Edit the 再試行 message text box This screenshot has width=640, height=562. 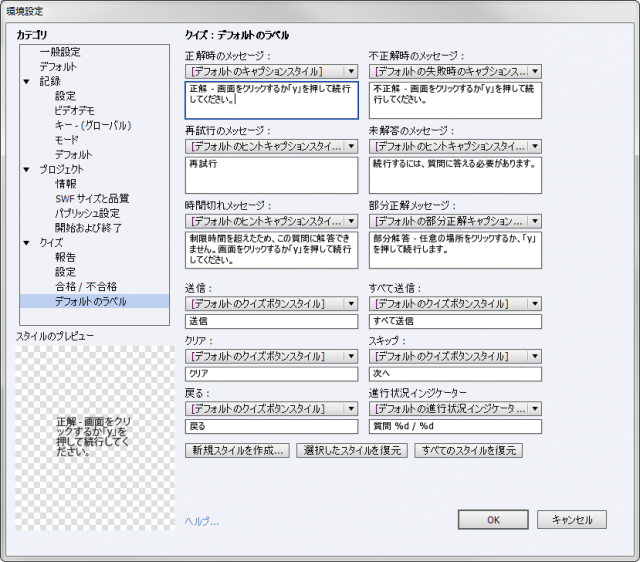[x=271, y=175]
